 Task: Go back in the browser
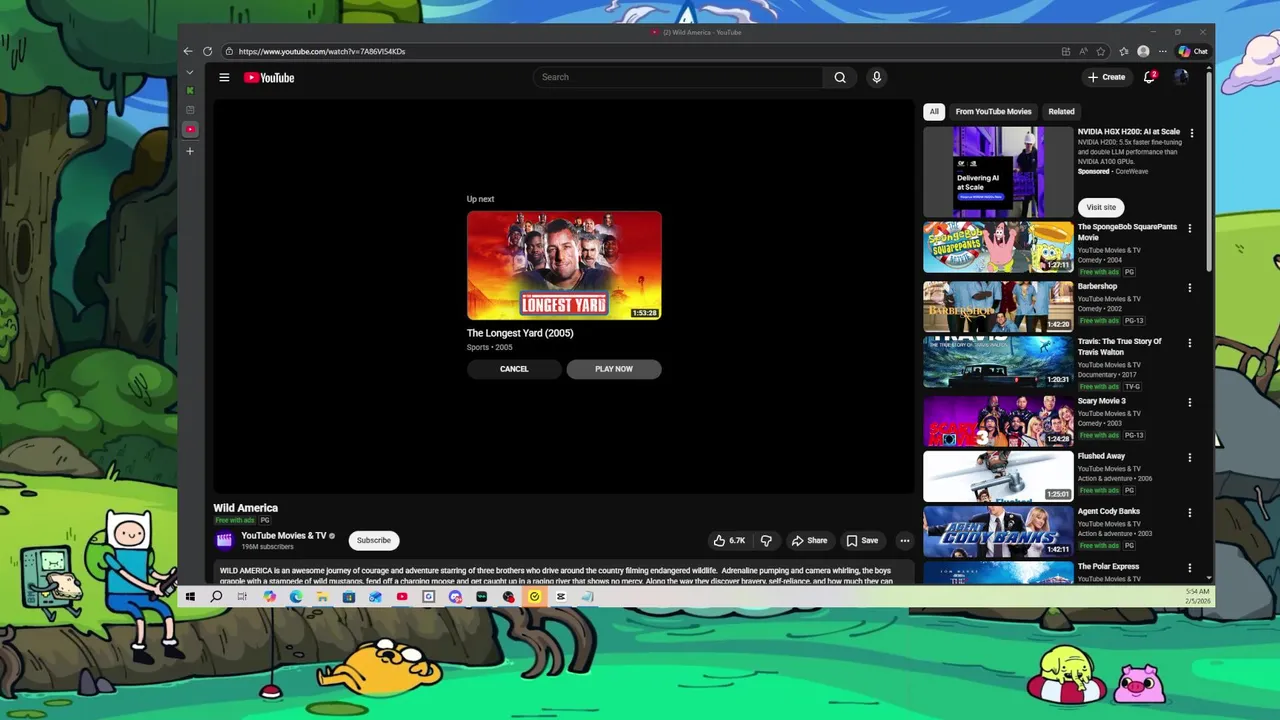[x=188, y=51]
